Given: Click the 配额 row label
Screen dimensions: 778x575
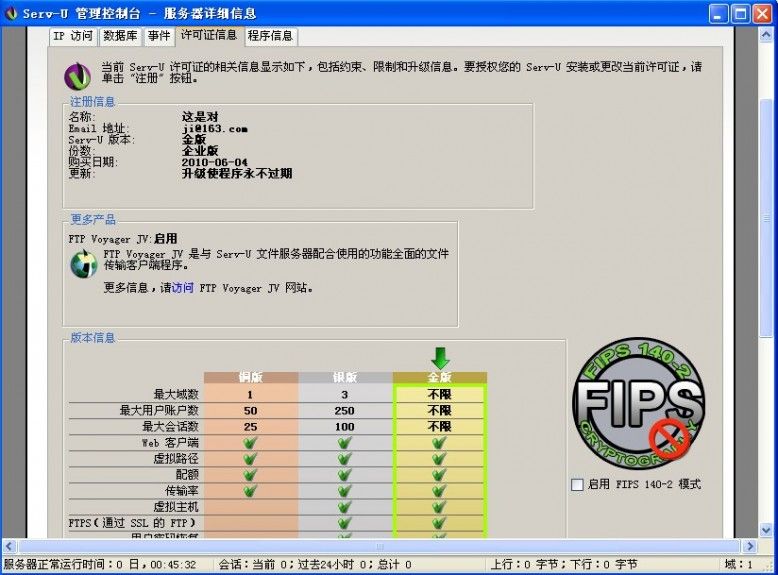Looking at the screenshot, I should pos(188,475).
